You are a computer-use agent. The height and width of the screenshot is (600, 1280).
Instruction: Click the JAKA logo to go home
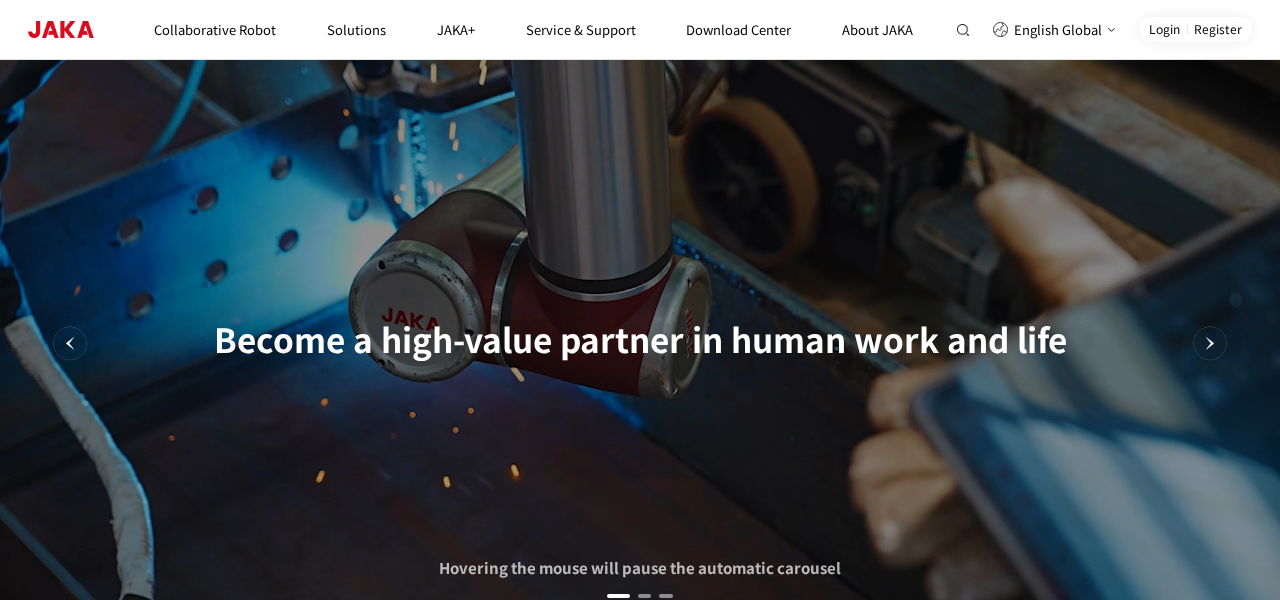coord(61,30)
